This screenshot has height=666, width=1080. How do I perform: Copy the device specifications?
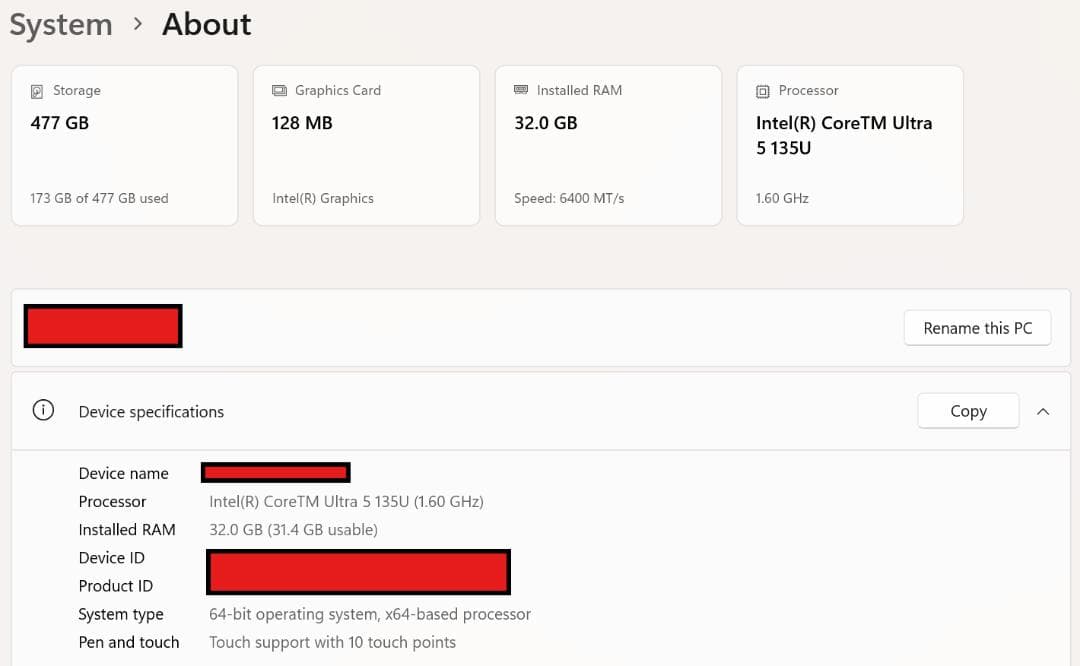[x=968, y=411]
